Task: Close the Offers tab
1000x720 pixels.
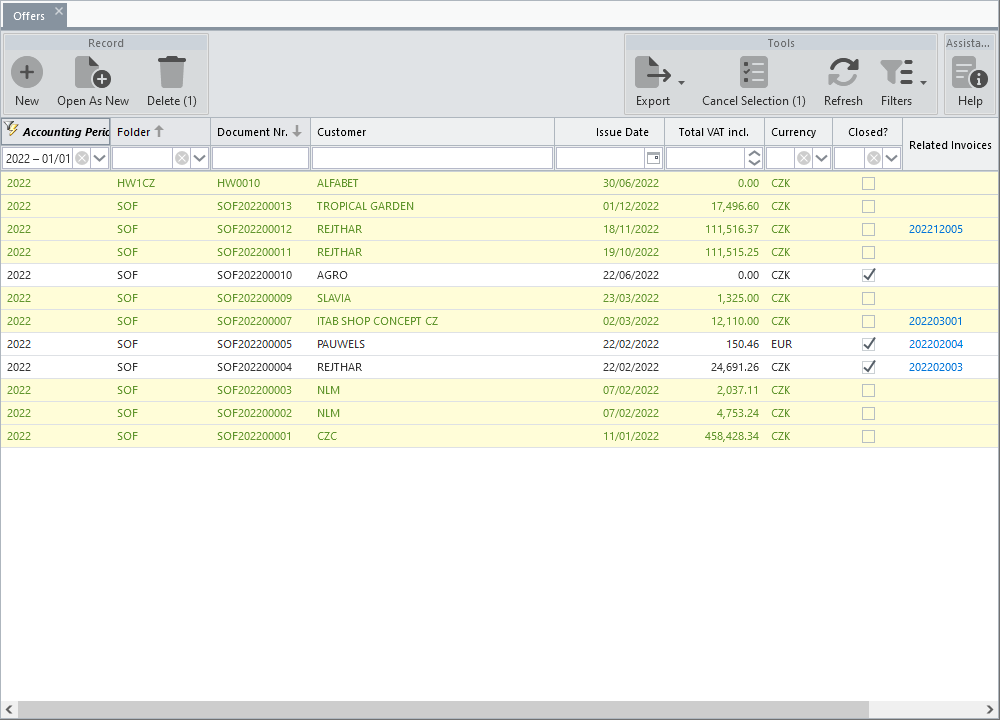Action: (59, 11)
